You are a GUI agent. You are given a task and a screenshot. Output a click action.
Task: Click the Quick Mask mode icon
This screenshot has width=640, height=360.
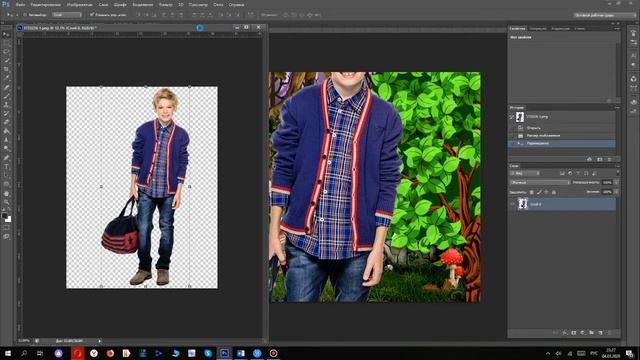7,228
